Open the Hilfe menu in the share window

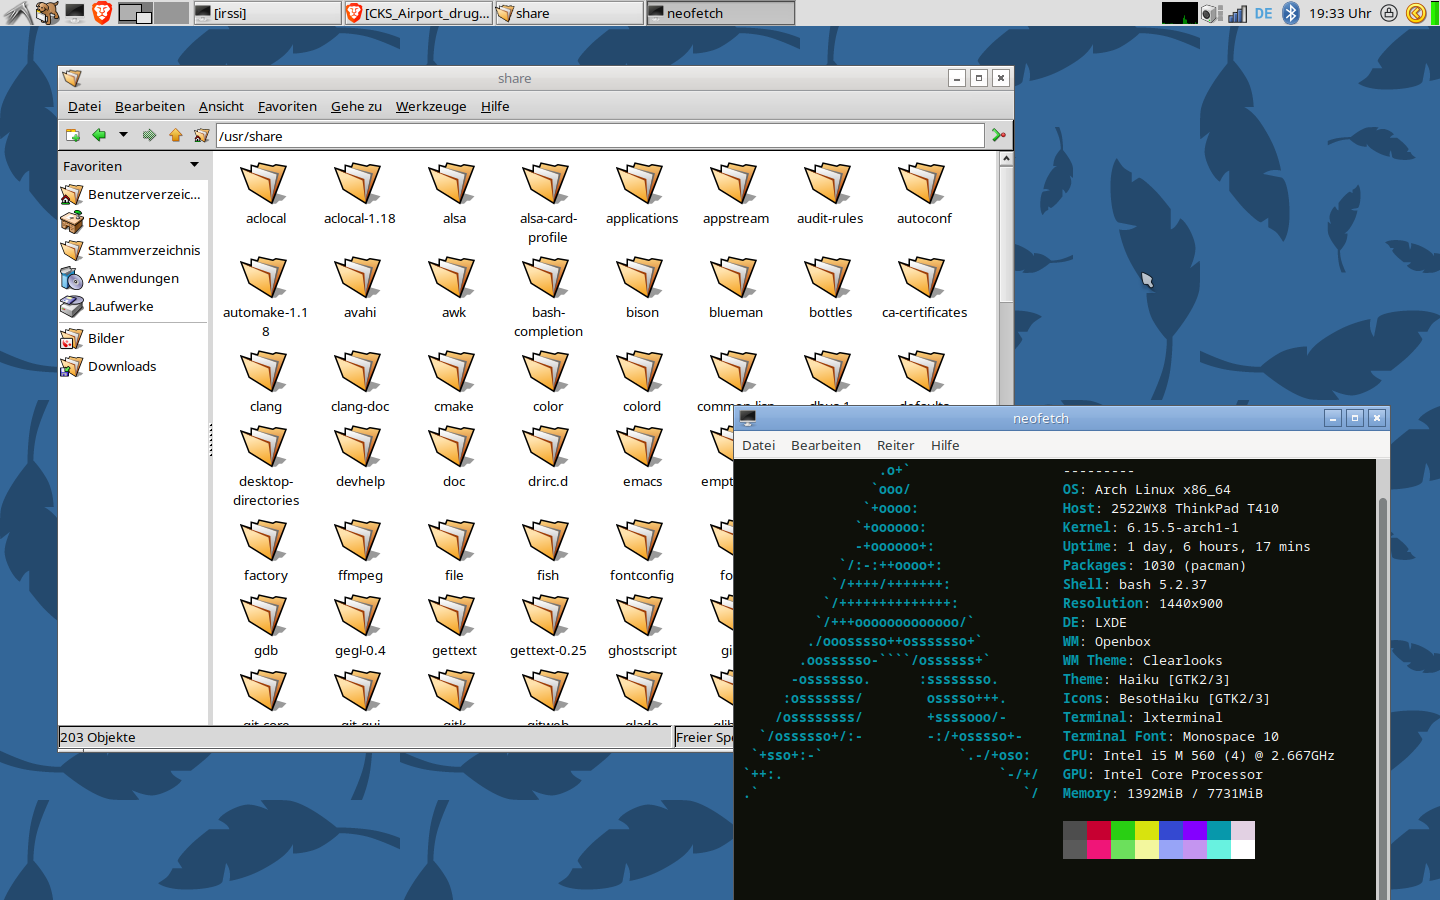point(495,106)
